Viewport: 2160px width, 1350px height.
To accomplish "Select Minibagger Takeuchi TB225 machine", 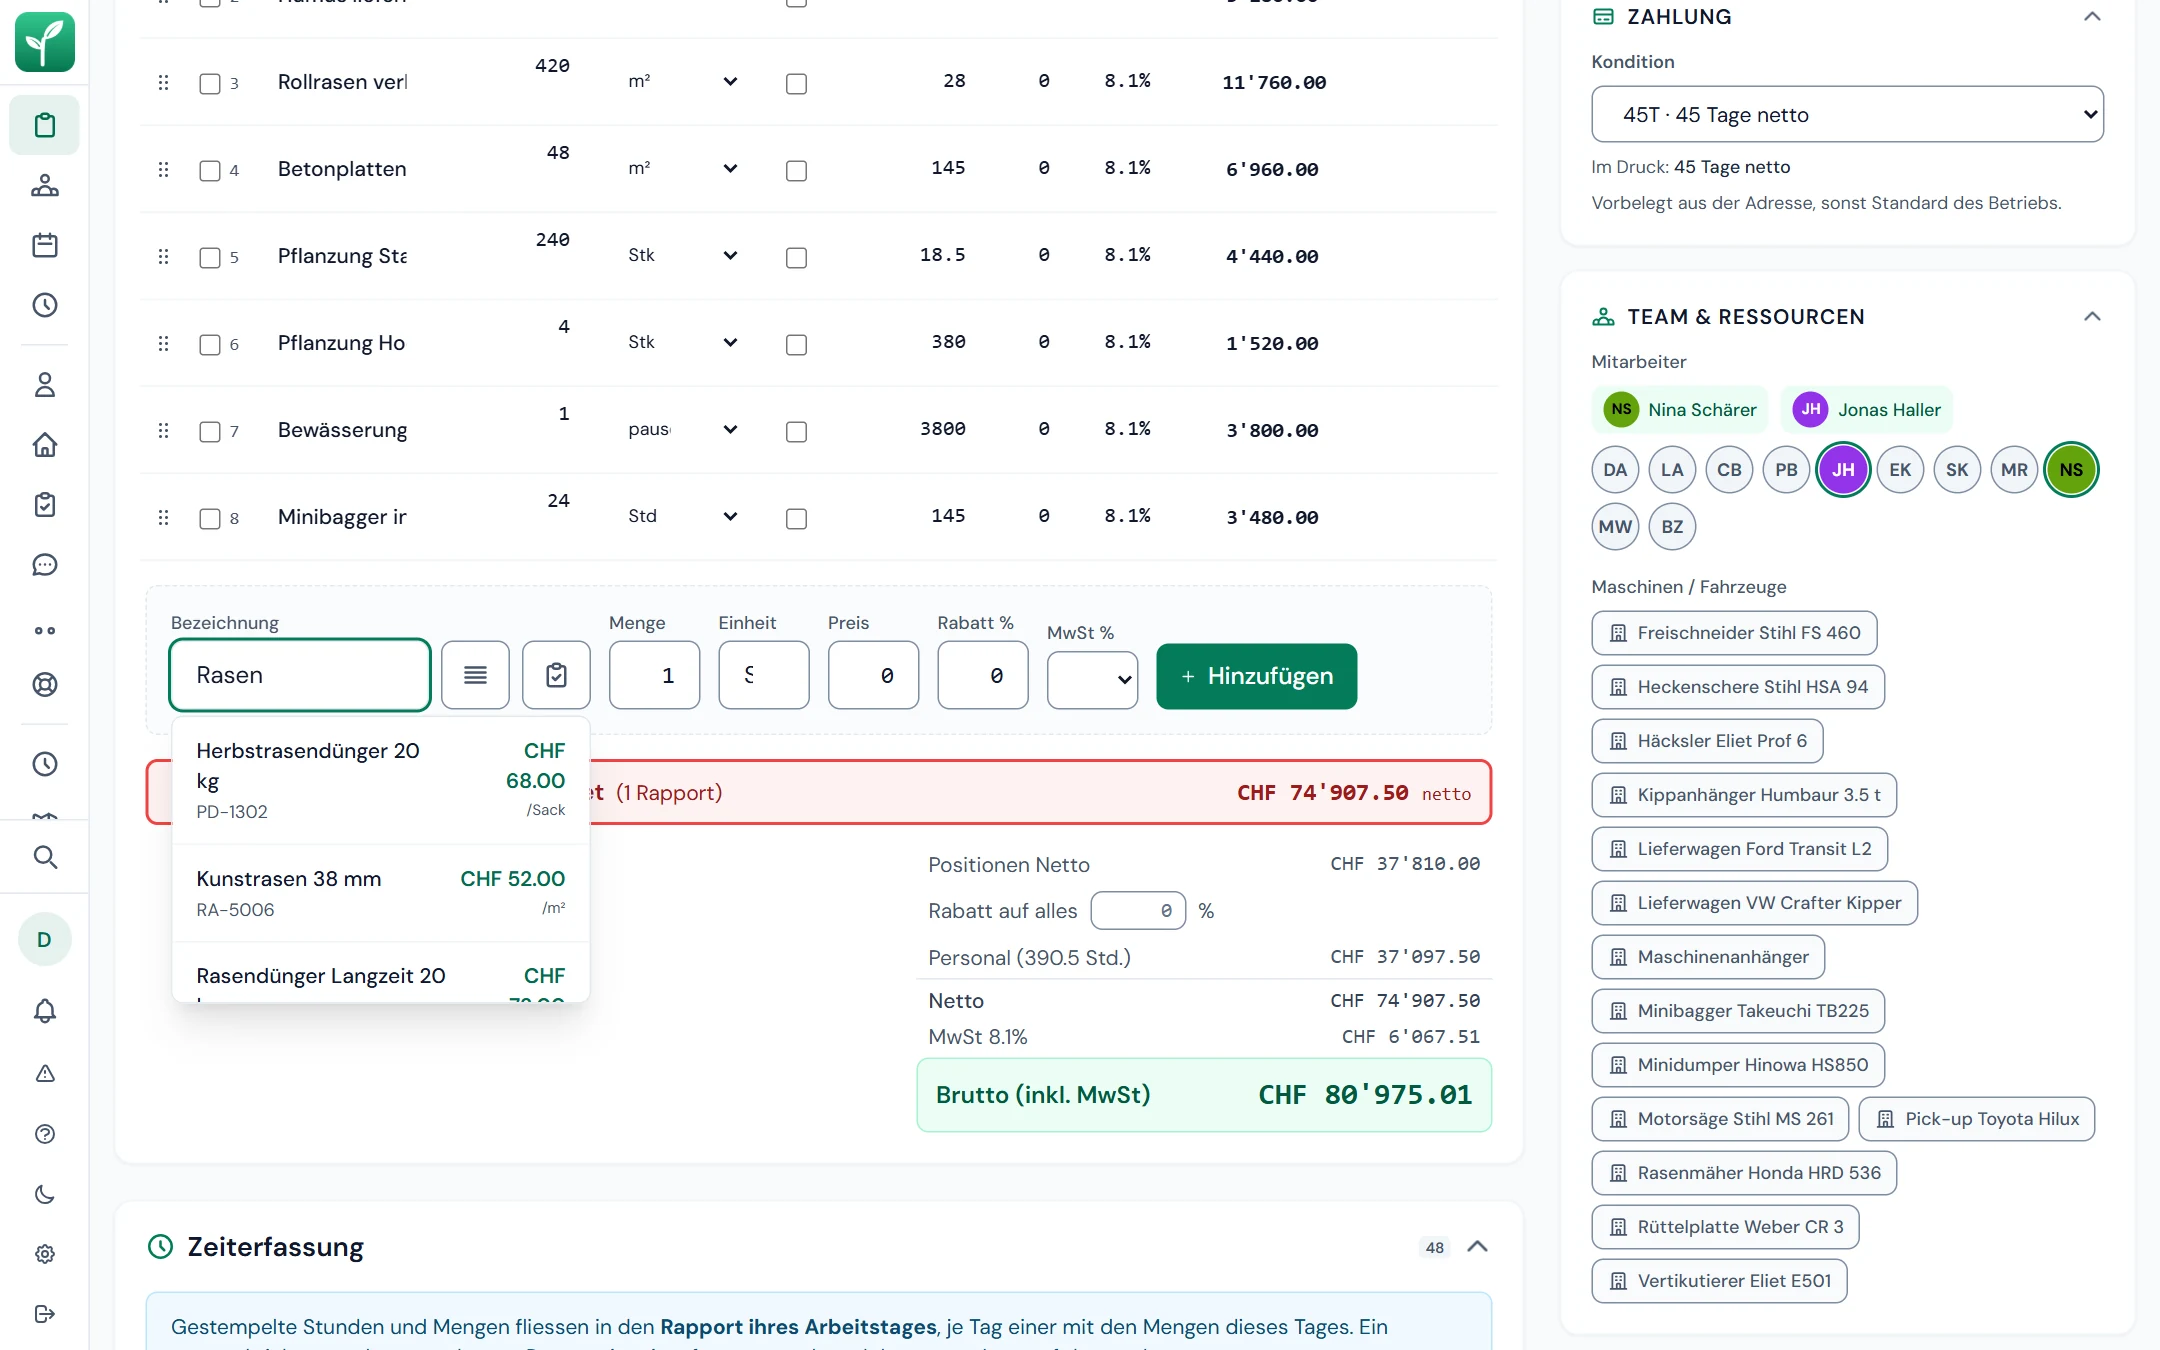I will (1737, 1011).
